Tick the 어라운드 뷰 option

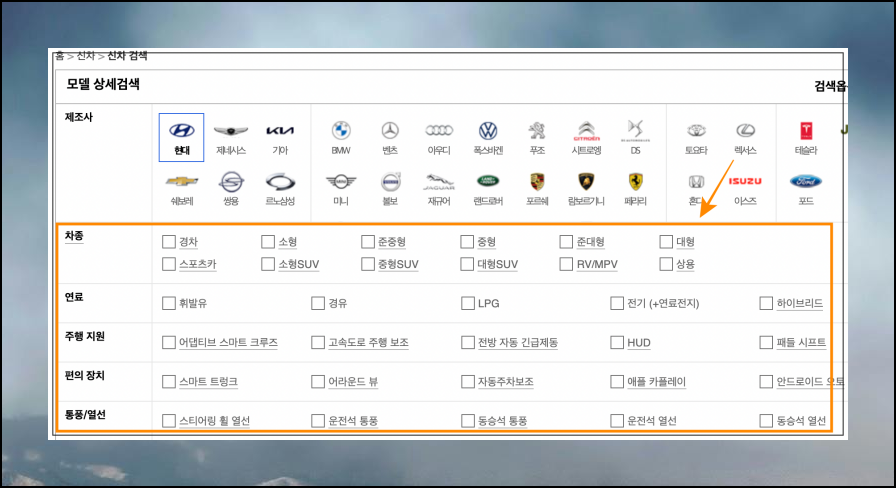(318, 381)
